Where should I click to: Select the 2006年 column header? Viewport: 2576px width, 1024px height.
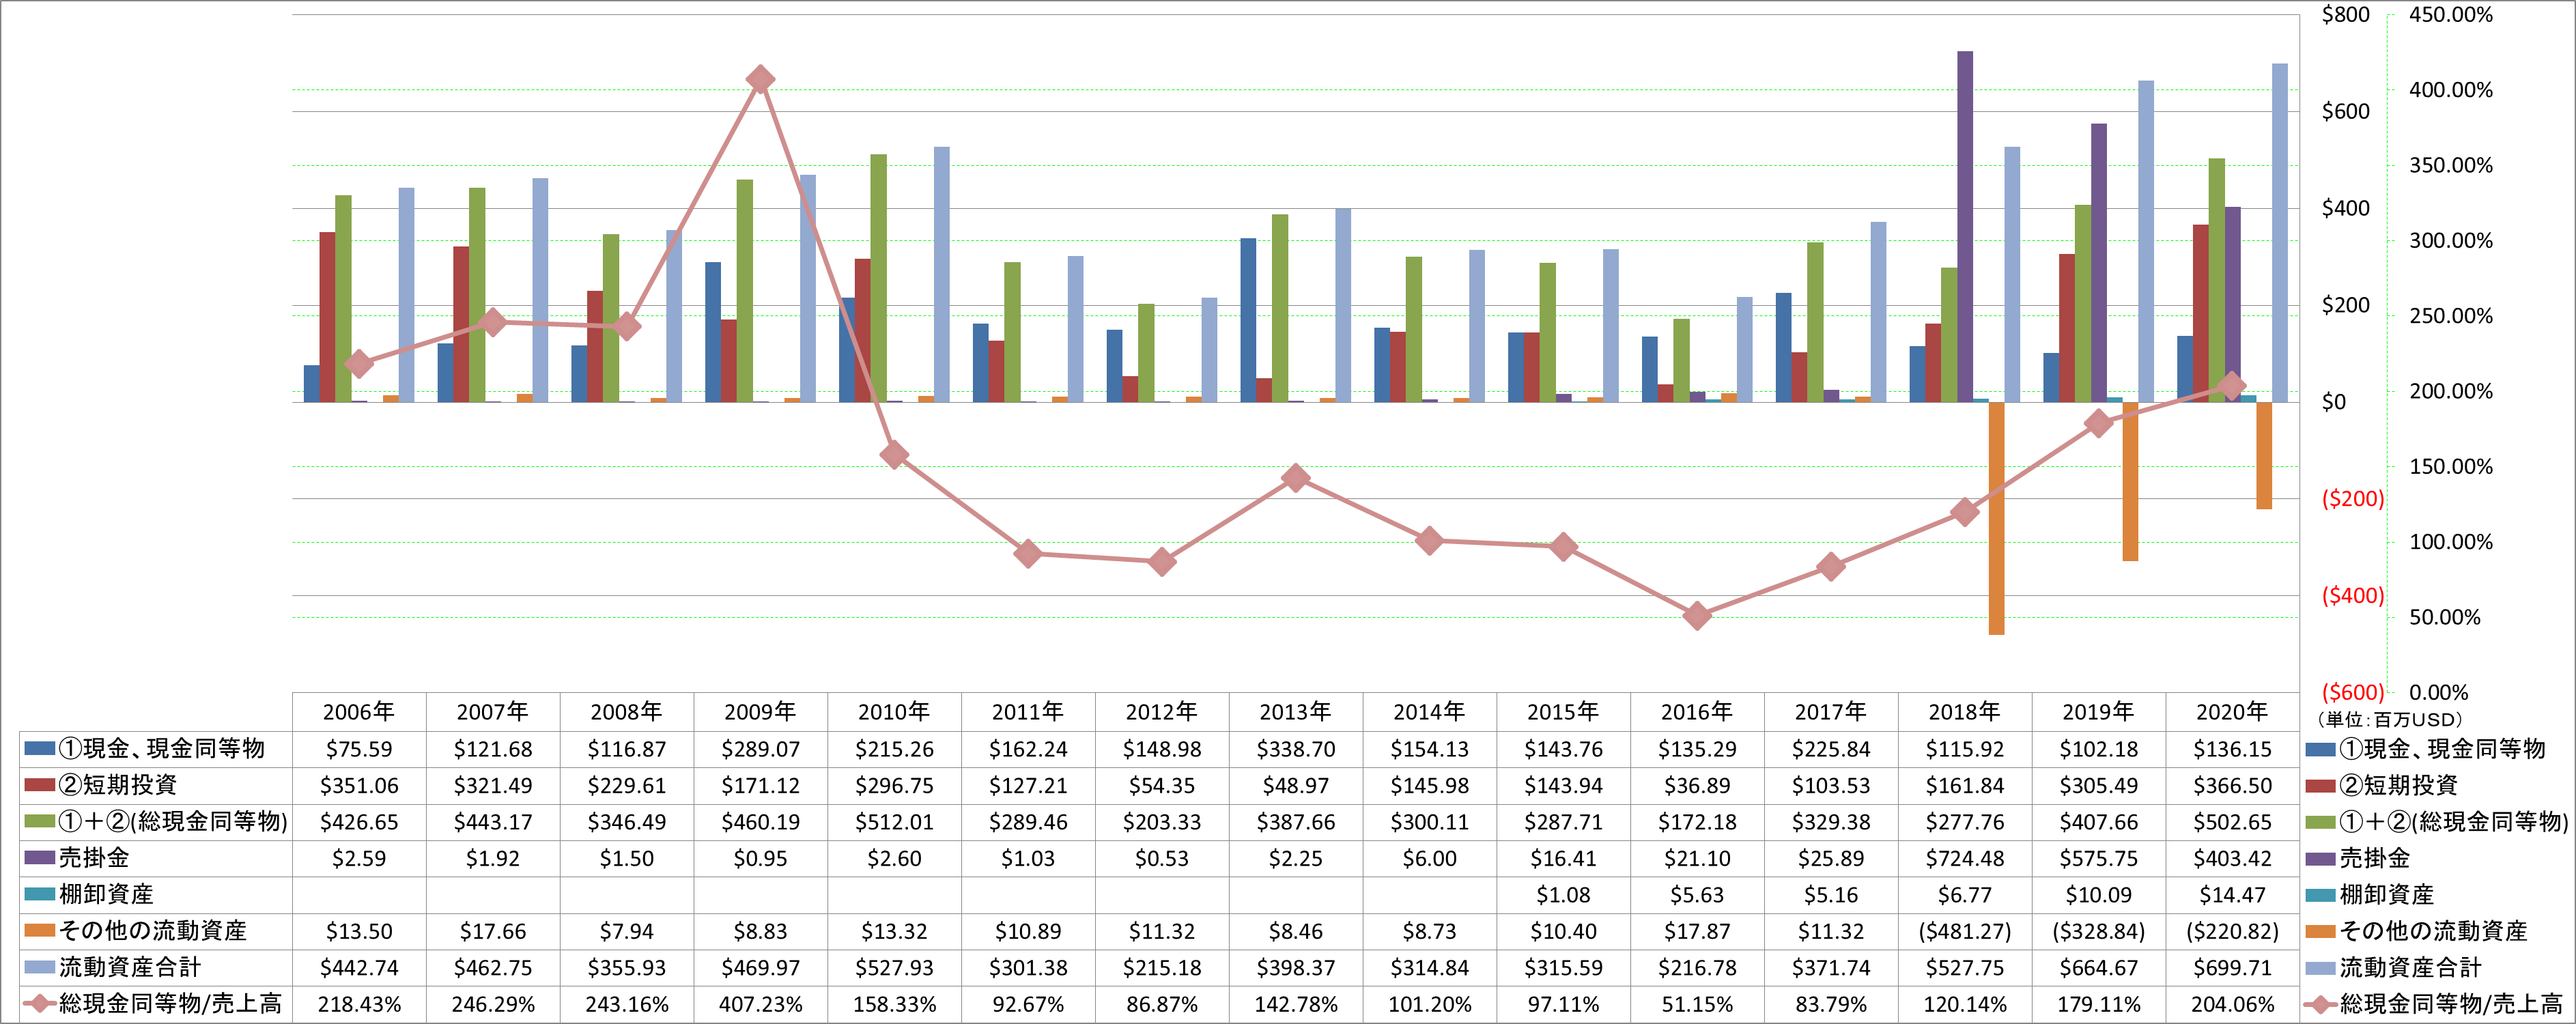(359, 711)
